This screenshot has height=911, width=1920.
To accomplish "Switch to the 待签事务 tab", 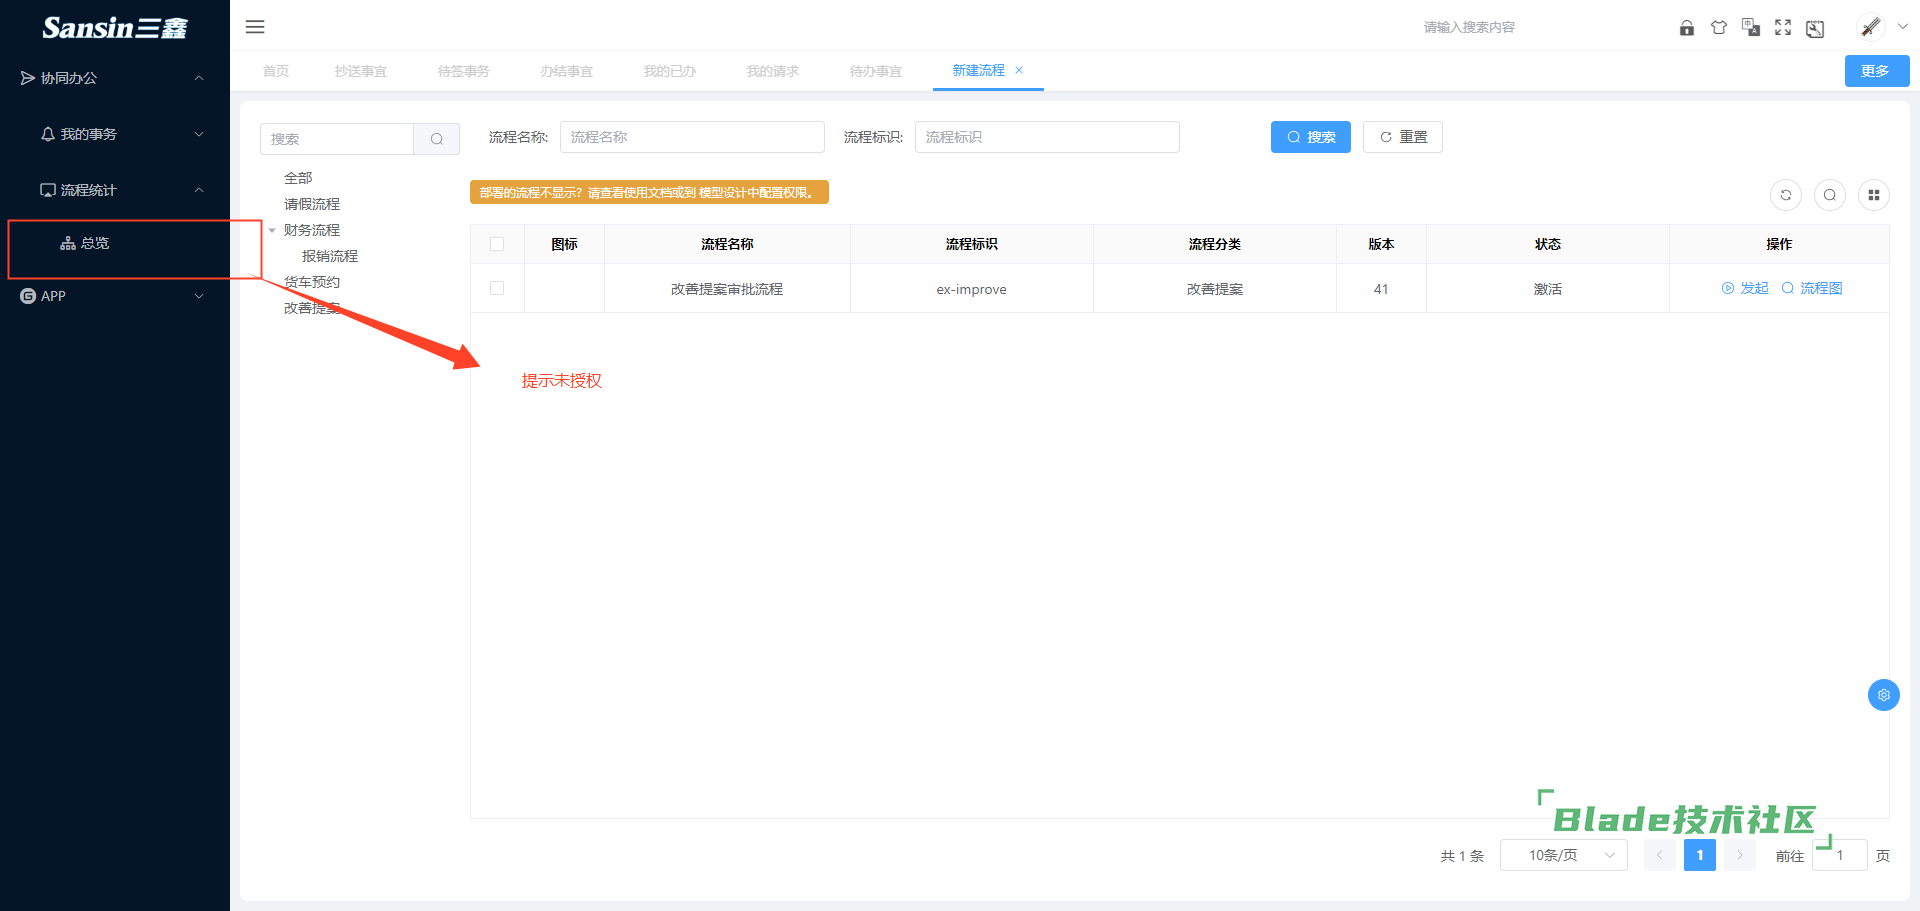I will pos(464,71).
